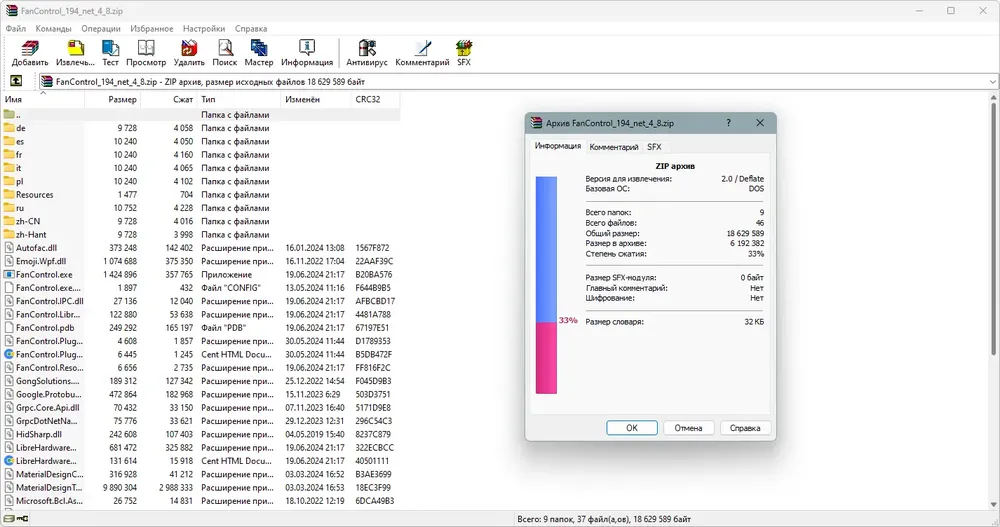Sort by the Размер column header
The width and height of the screenshot is (1000, 527).
tap(112, 100)
